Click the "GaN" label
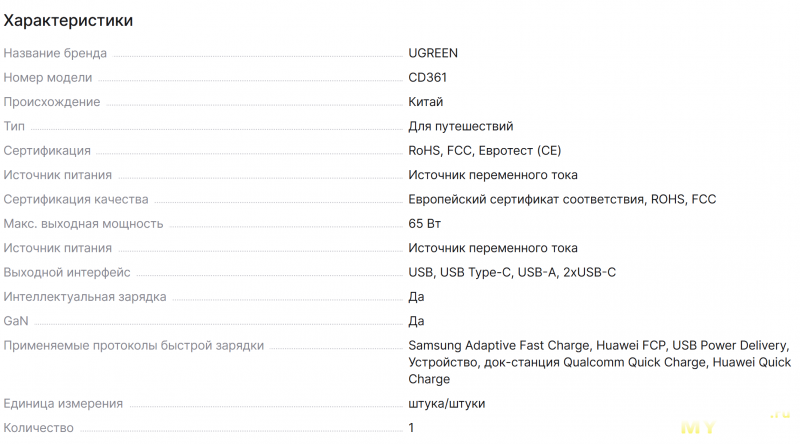Screen dimensions: 800x444 click(16, 321)
